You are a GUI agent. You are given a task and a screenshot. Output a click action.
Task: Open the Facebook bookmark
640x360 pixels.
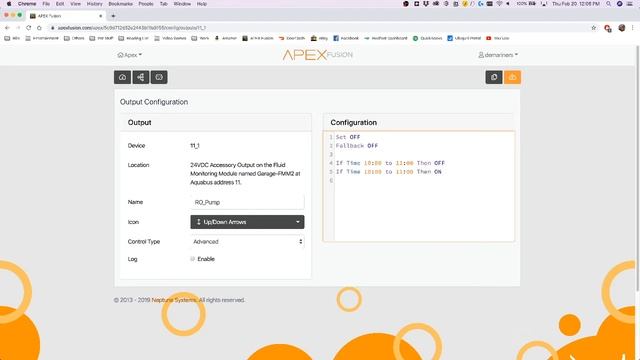[346, 38]
